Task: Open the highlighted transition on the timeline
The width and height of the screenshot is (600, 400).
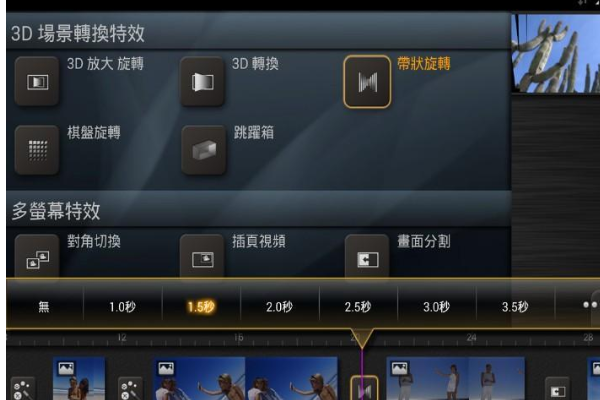Action: coord(365,389)
